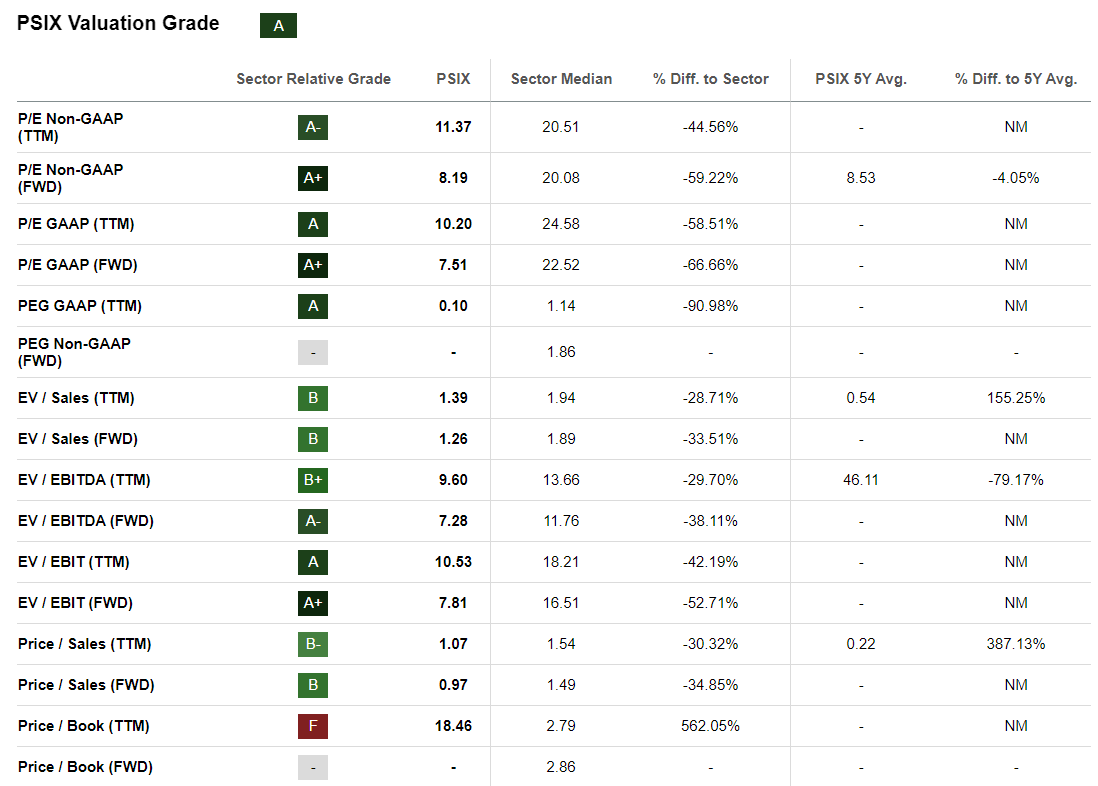Open the EV / EBITDA (FWD) metric label
Image resolution: width=1098 pixels, height=786 pixels.
click(86, 521)
